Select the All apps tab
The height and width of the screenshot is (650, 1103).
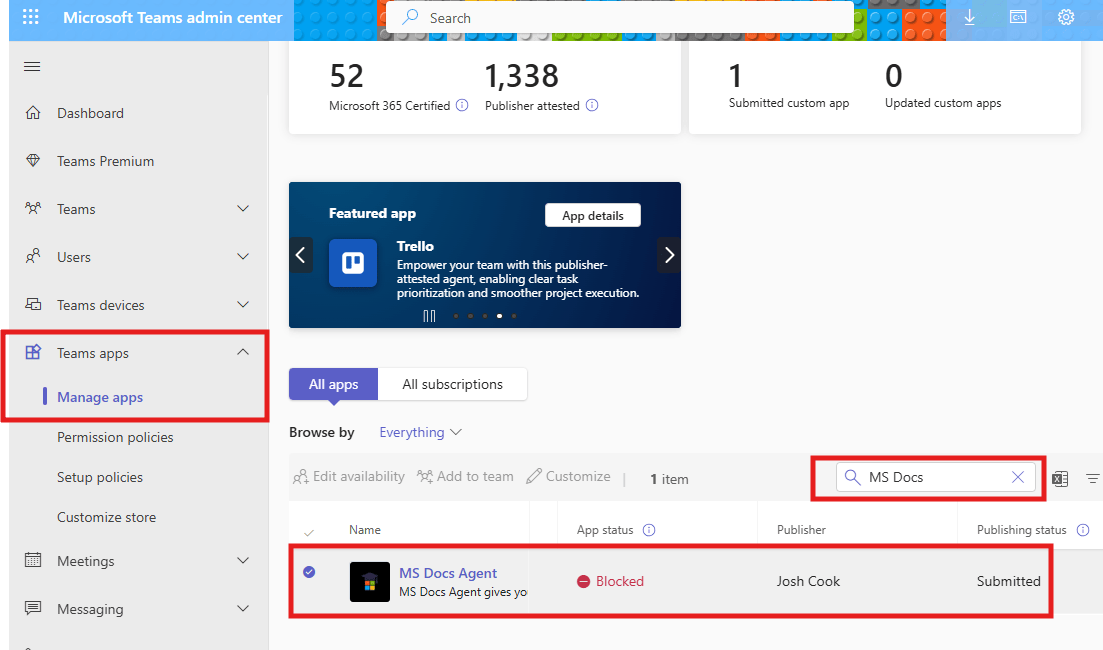coord(333,384)
